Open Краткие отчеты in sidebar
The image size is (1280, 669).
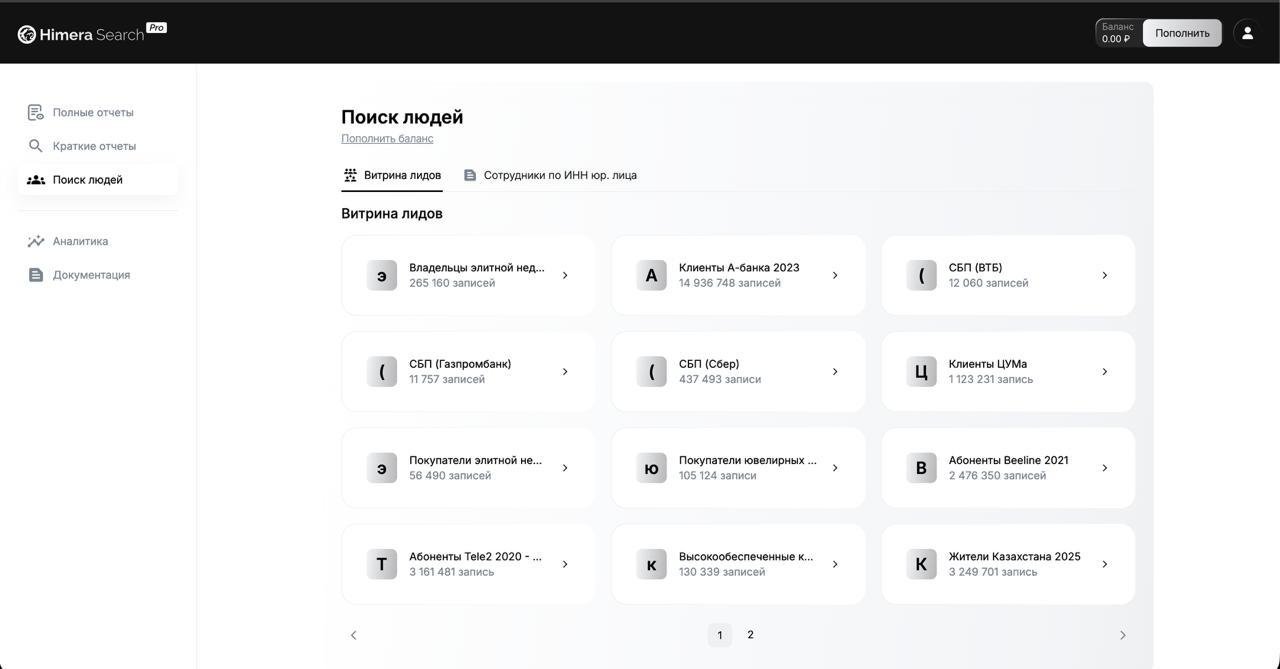[x=97, y=146]
